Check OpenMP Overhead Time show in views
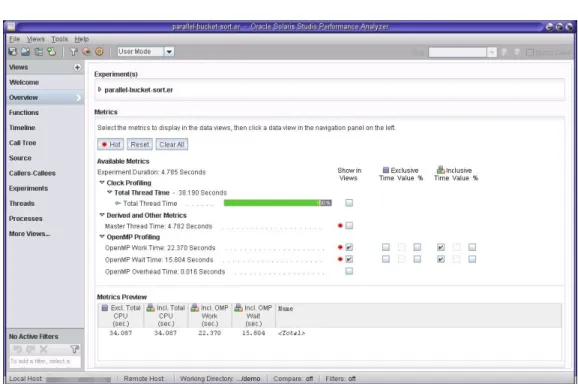578x384 pixels. [349, 271]
